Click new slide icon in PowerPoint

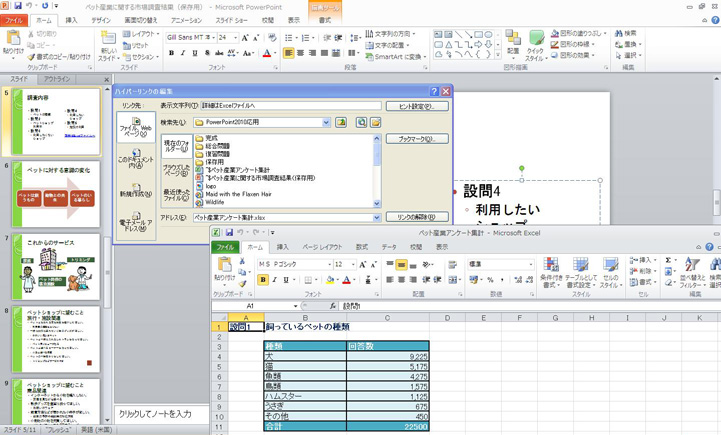[108, 39]
